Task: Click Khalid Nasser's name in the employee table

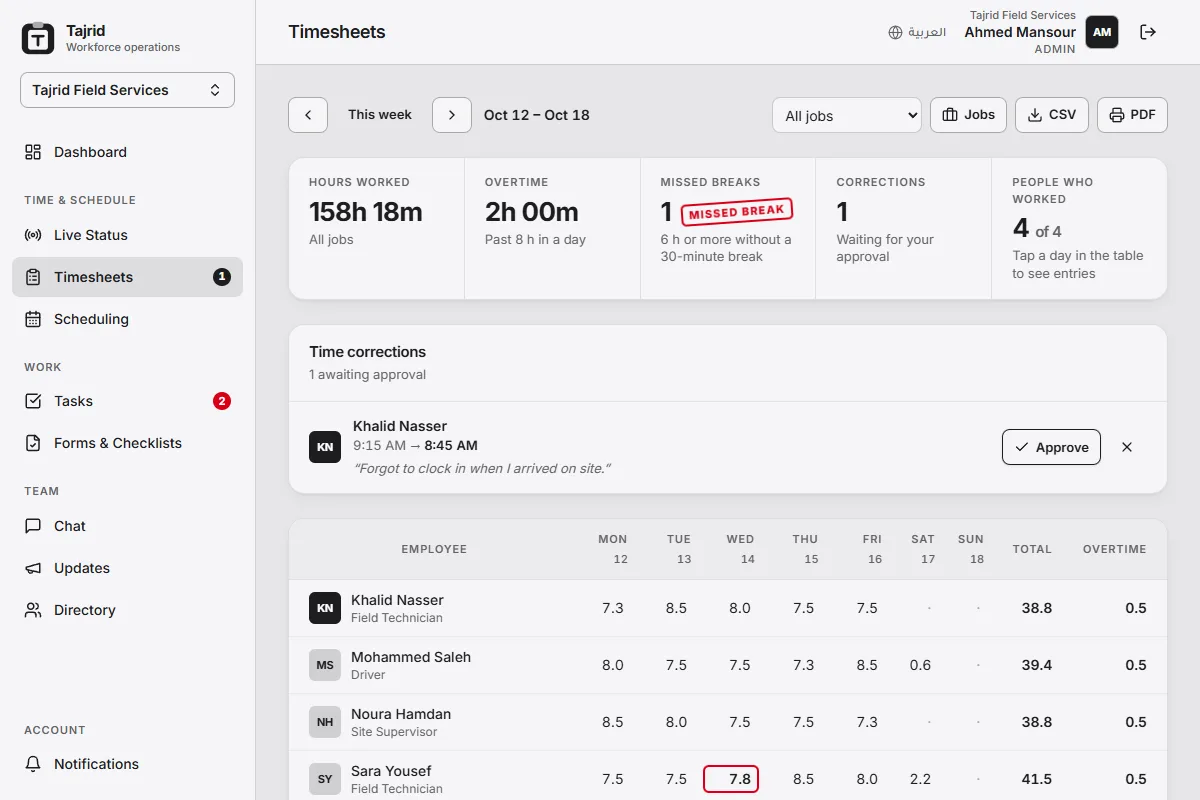Action: pyautogui.click(x=397, y=600)
